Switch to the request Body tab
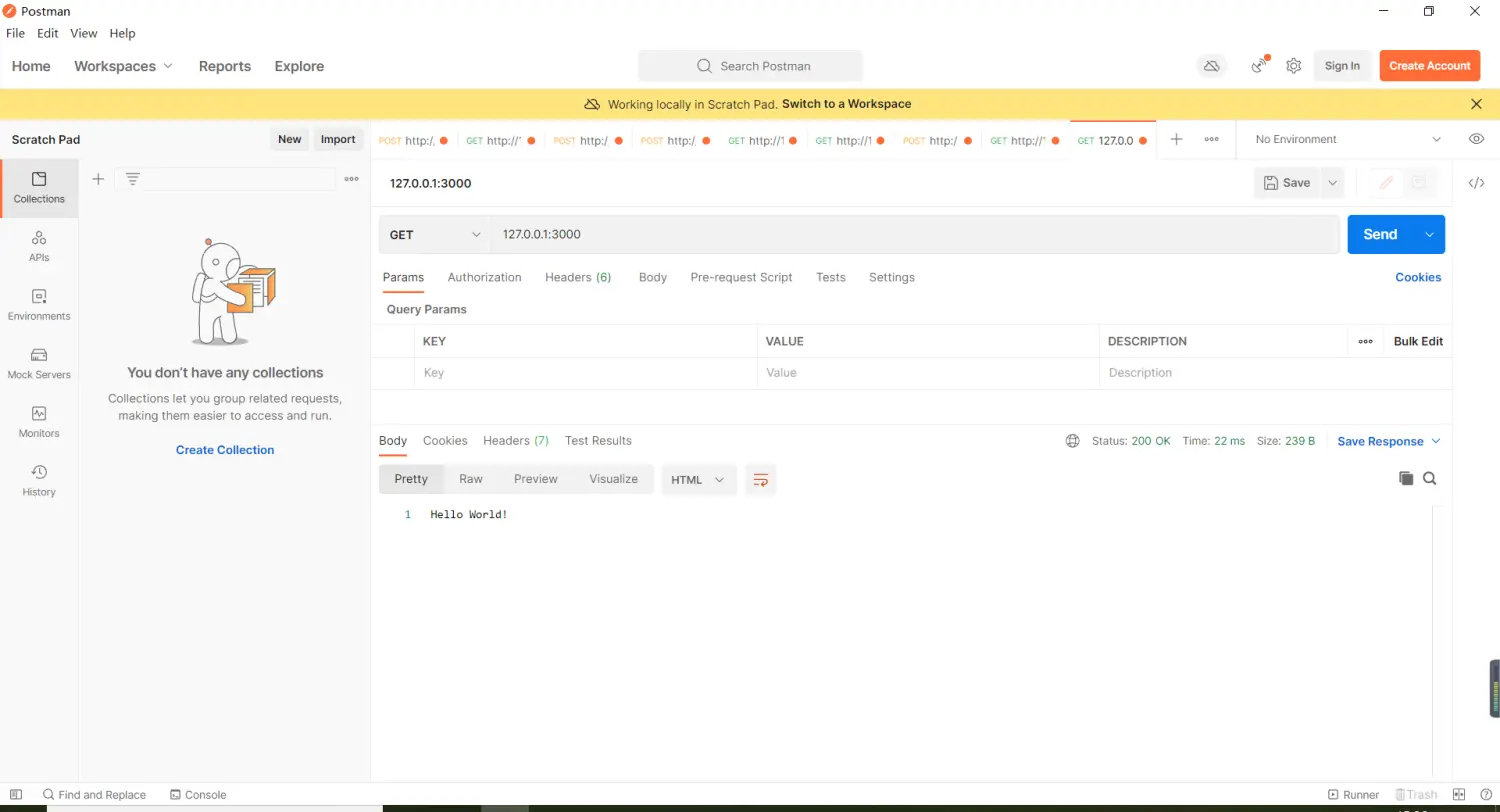This screenshot has height=812, width=1500. point(653,277)
